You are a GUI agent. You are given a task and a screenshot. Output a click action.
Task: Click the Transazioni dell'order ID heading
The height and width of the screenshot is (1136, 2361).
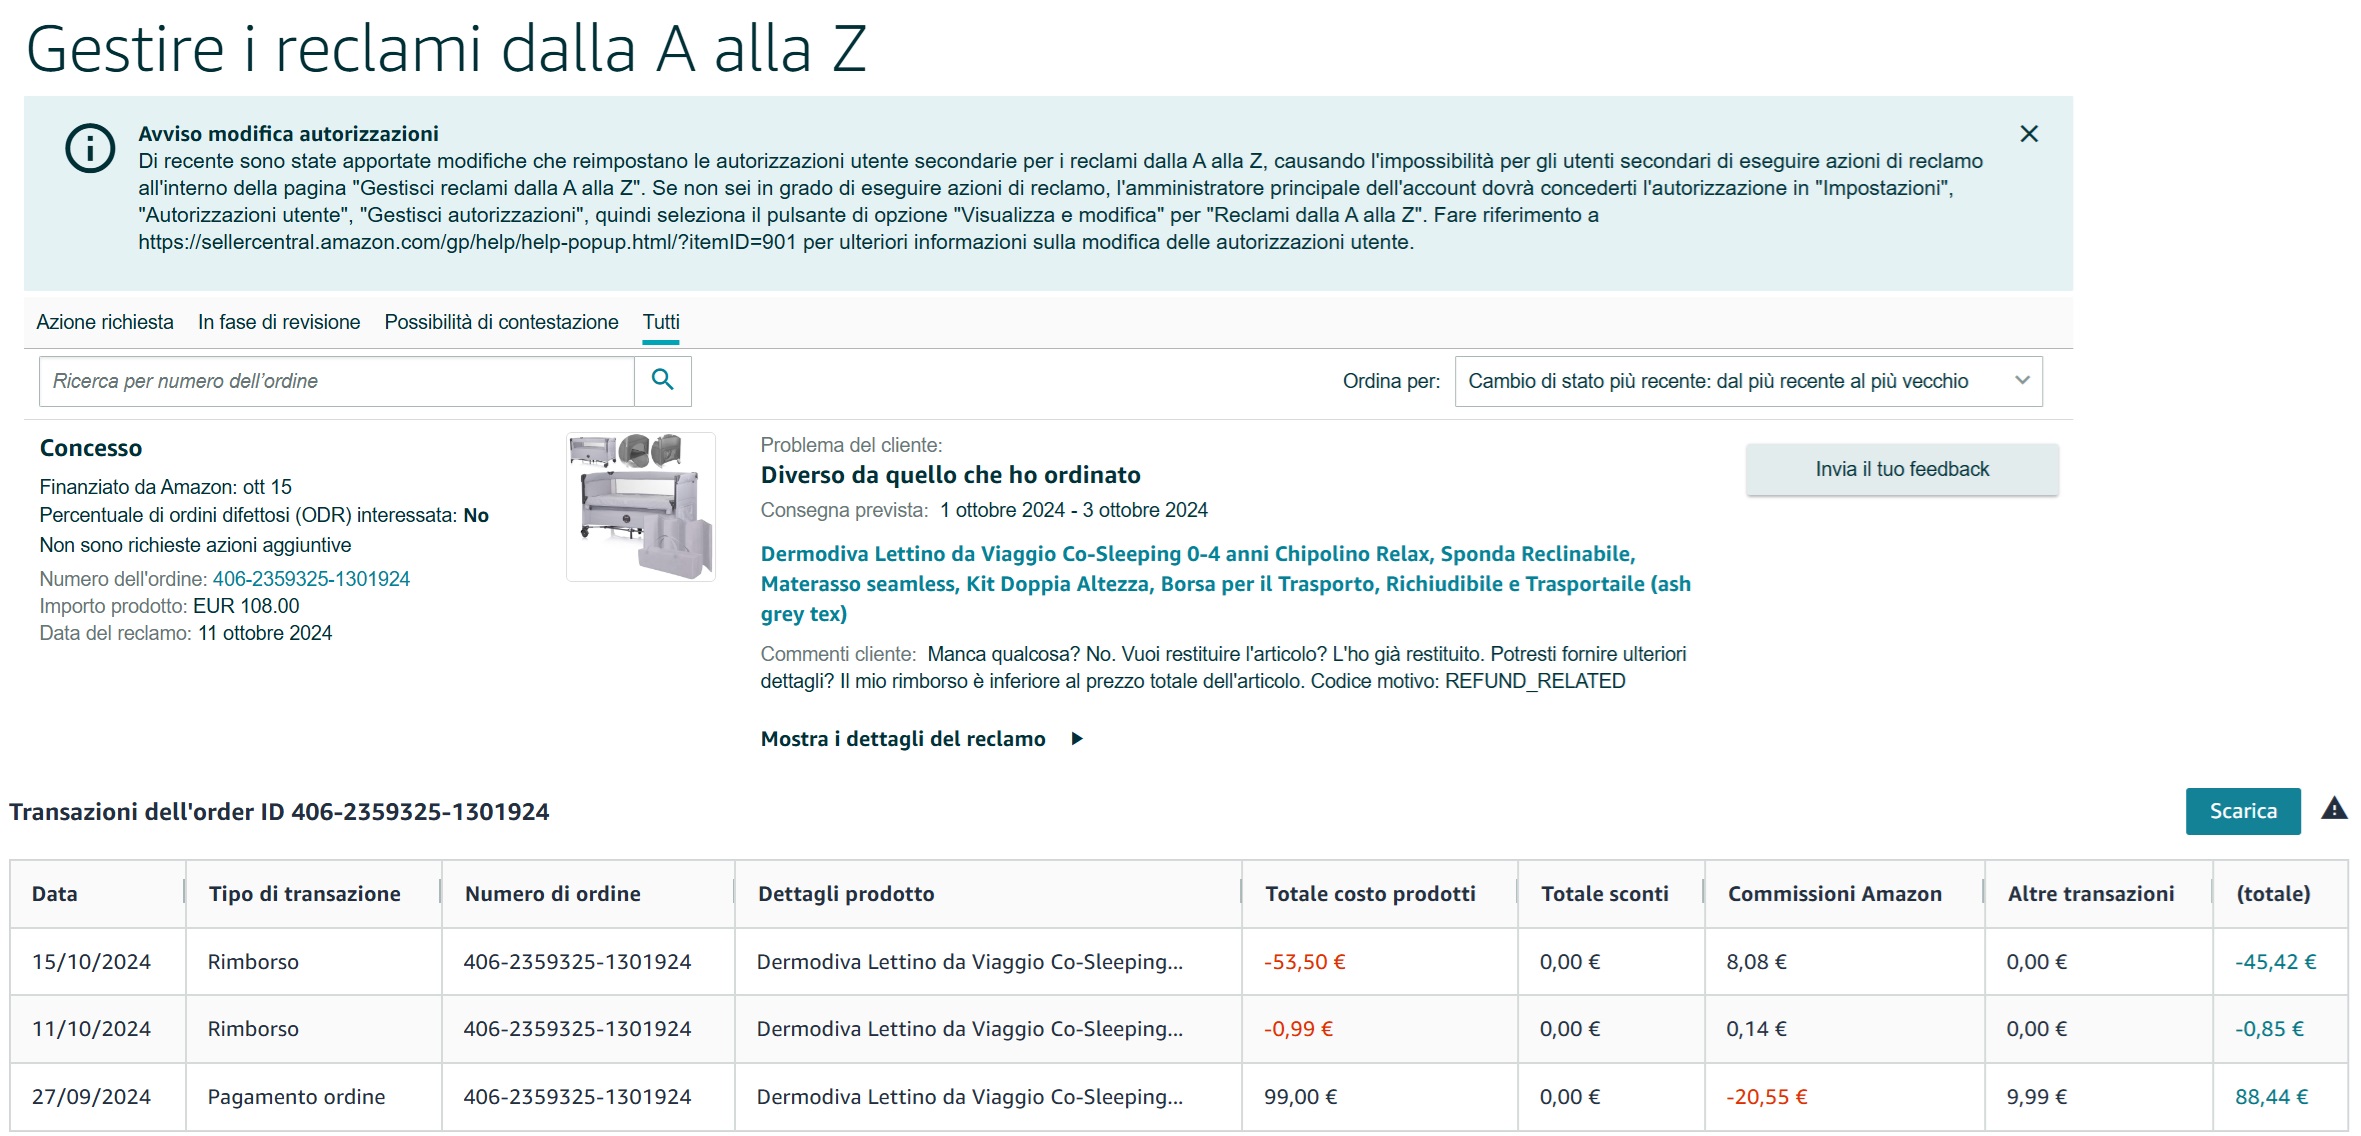(x=279, y=811)
